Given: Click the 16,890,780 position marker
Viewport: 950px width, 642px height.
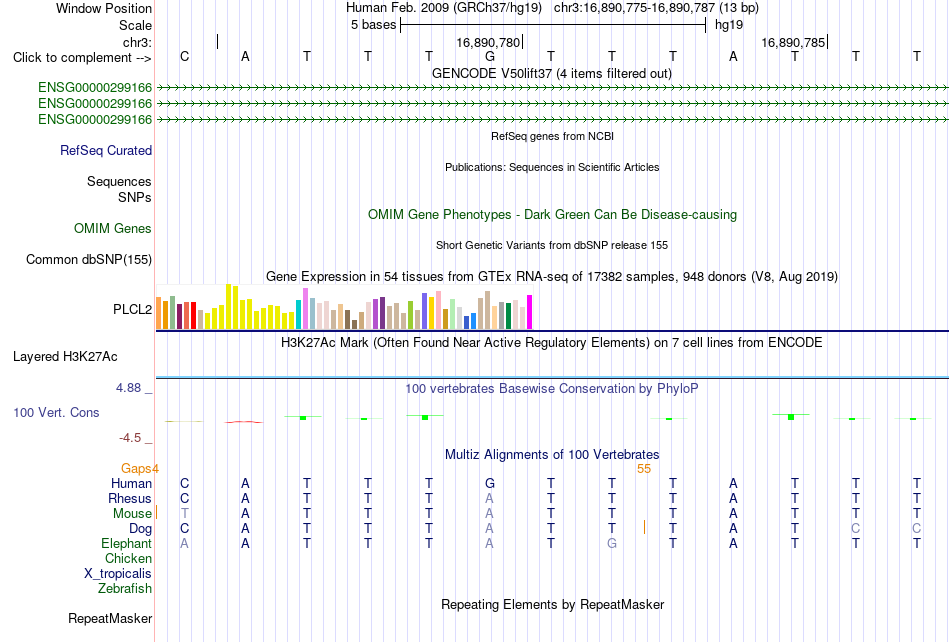Looking at the screenshot, I should pos(488,42).
